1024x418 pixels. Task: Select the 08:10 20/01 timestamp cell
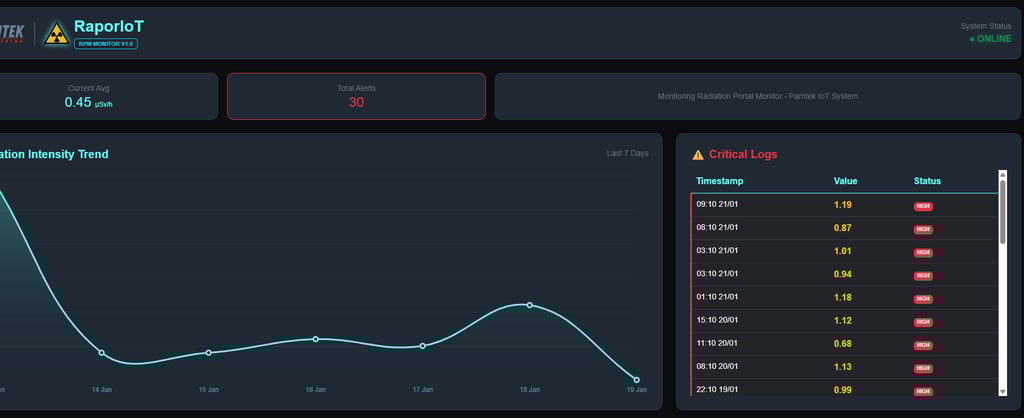pos(717,366)
